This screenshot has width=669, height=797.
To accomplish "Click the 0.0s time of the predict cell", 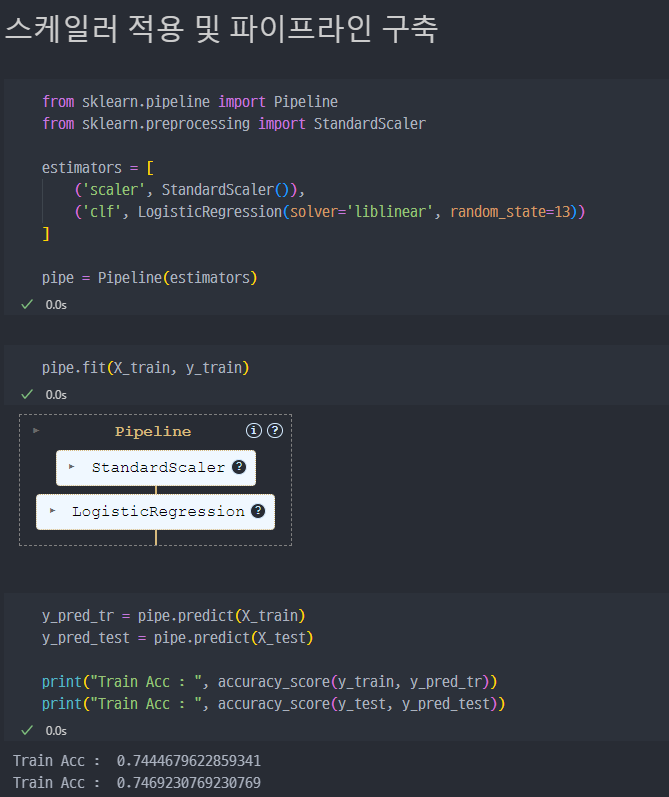I will coord(56,731).
